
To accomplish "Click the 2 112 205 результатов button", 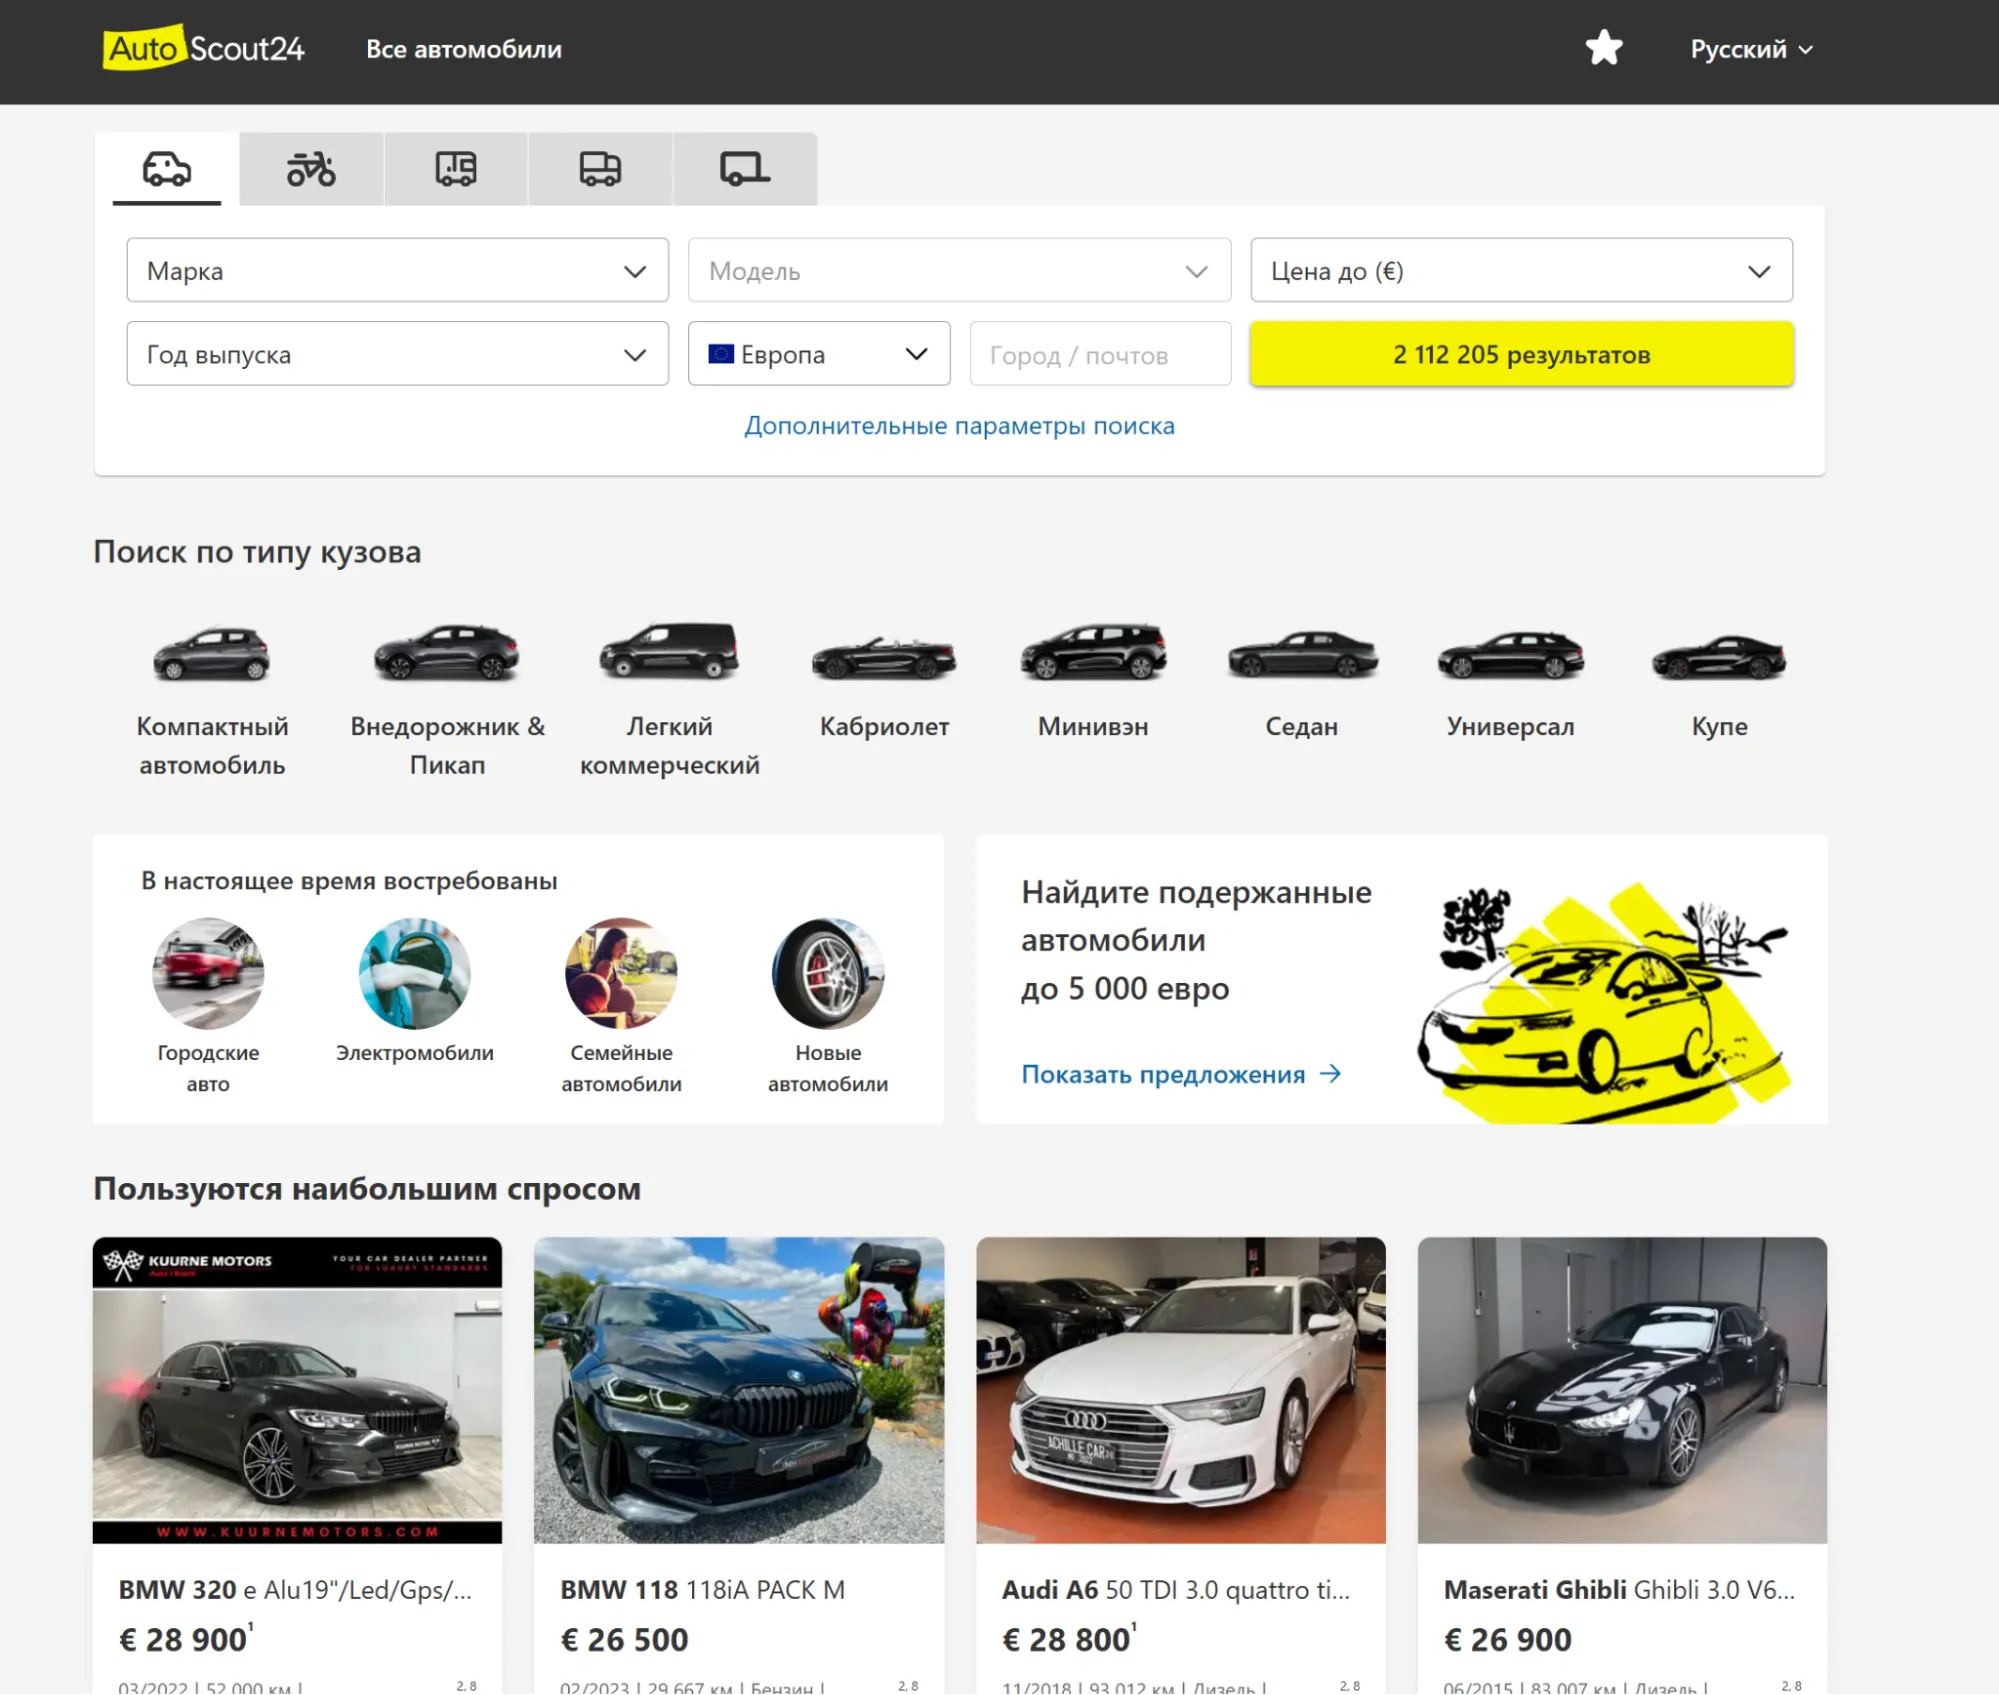I will coord(1521,353).
